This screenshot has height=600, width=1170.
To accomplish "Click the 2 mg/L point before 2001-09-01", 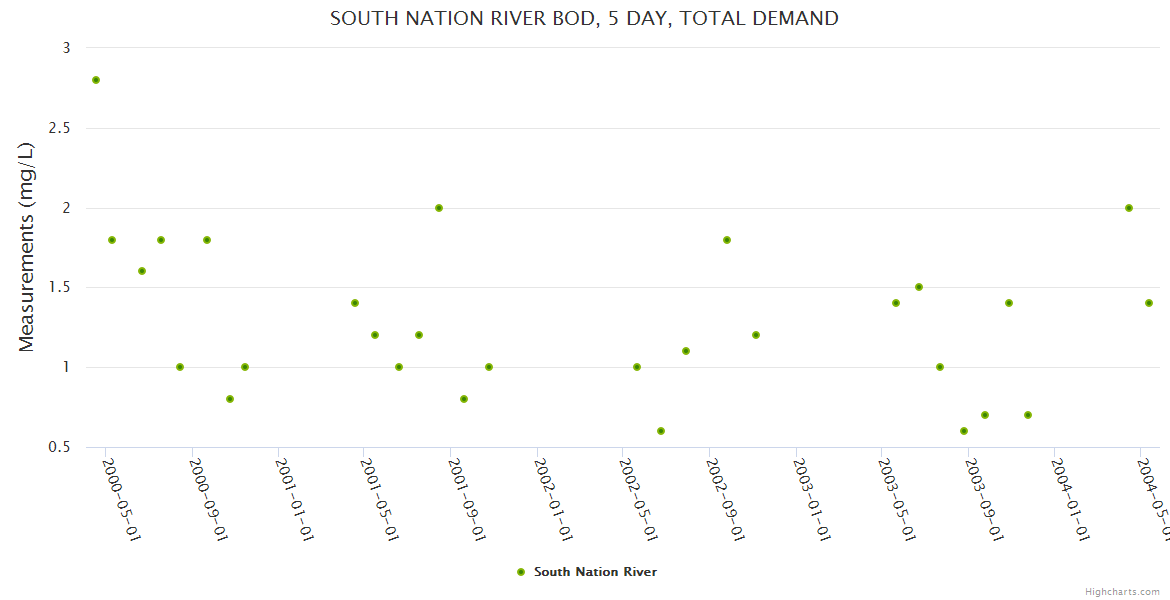I will click(x=439, y=208).
